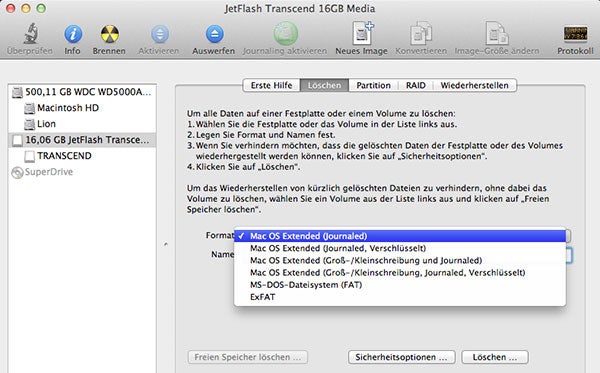Viewport: 600px width, 373px height.
Task: Click the Überprüfen microscope icon
Action: pos(30,33)
